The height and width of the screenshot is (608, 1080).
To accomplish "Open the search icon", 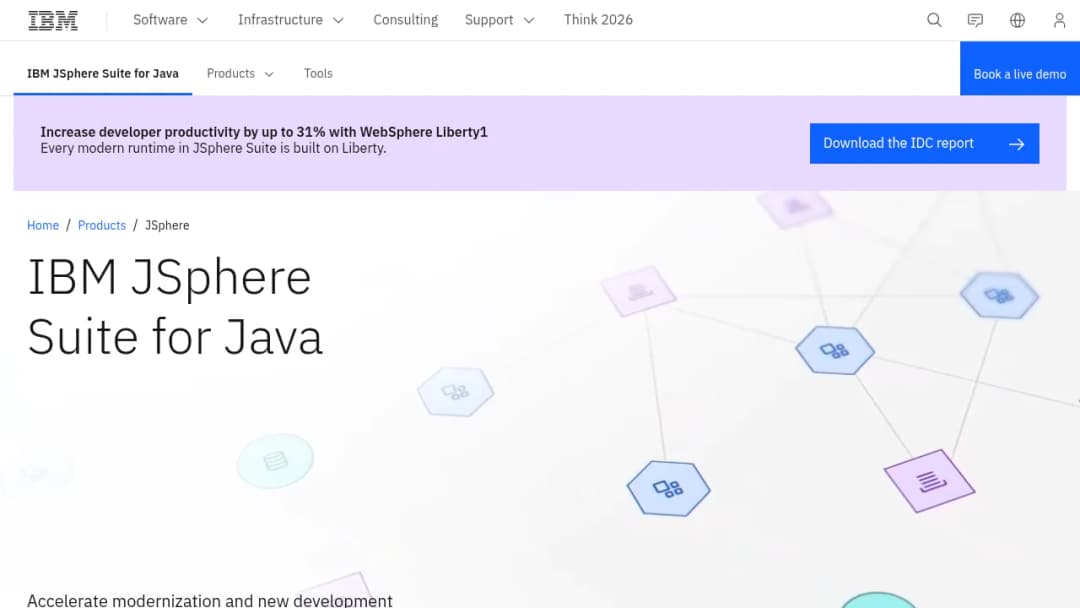I will click(x=934, y=20).
